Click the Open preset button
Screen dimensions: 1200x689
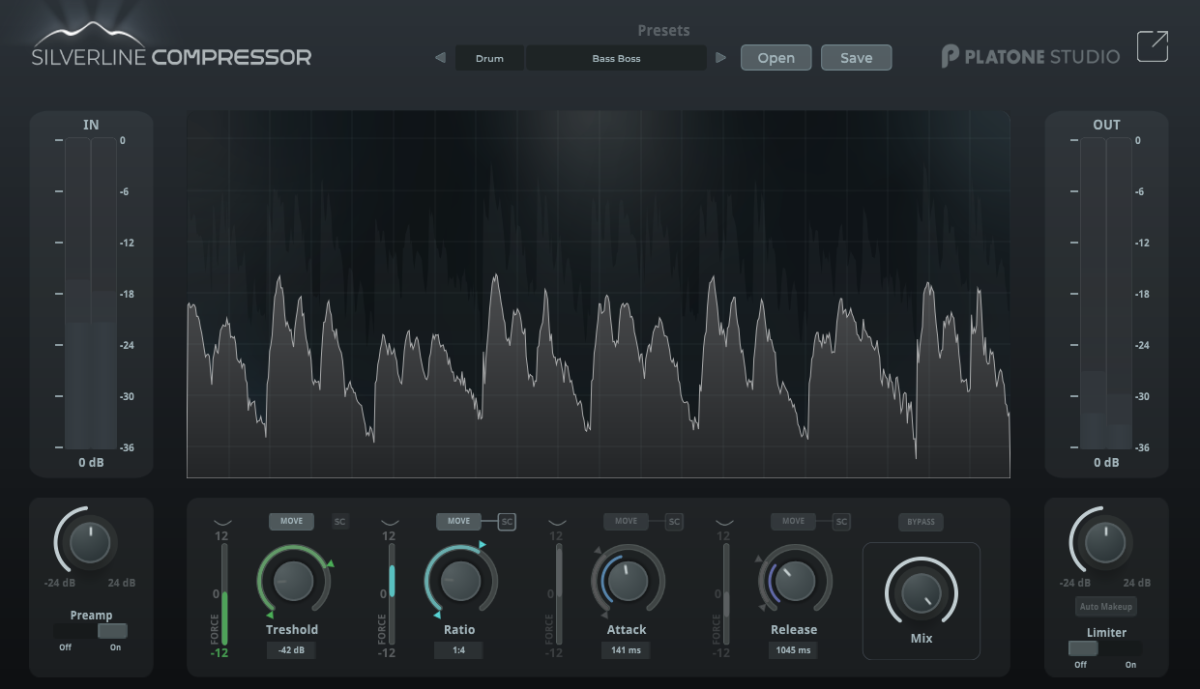[x=776, y=58]
